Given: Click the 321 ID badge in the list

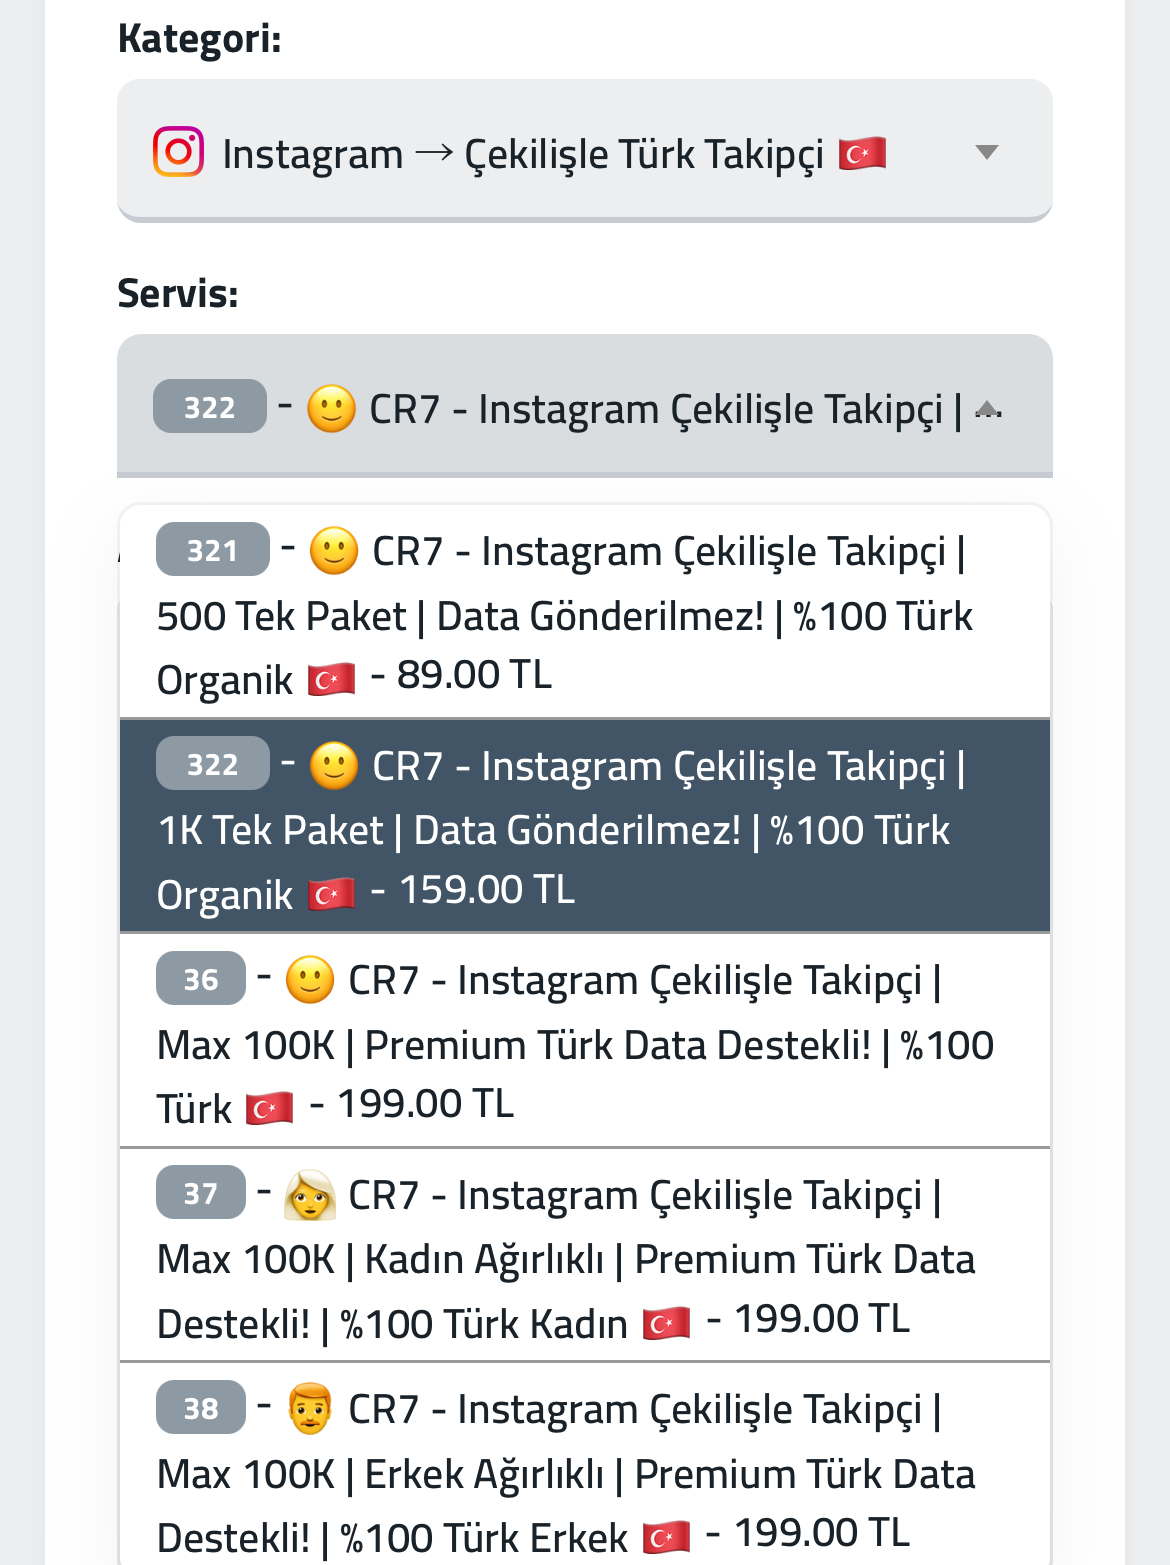Looking at the screenshot, I should coord(213,549).
